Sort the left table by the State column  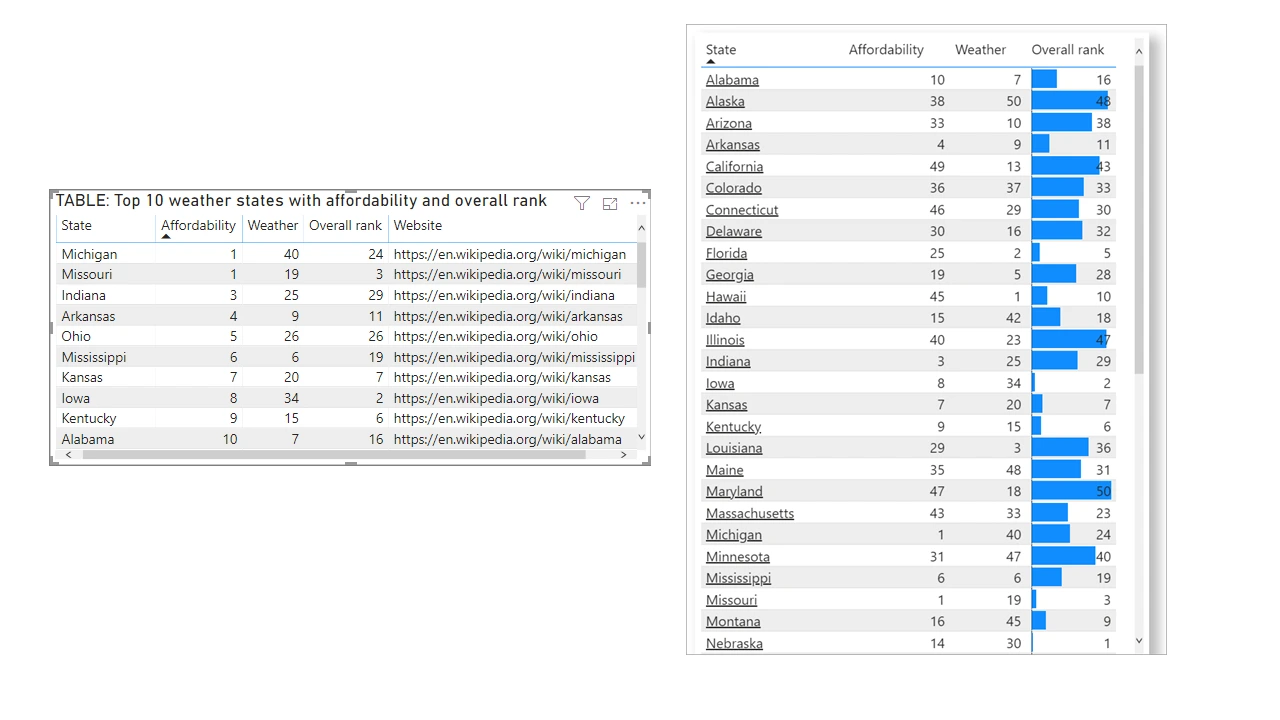pos(76,226)
